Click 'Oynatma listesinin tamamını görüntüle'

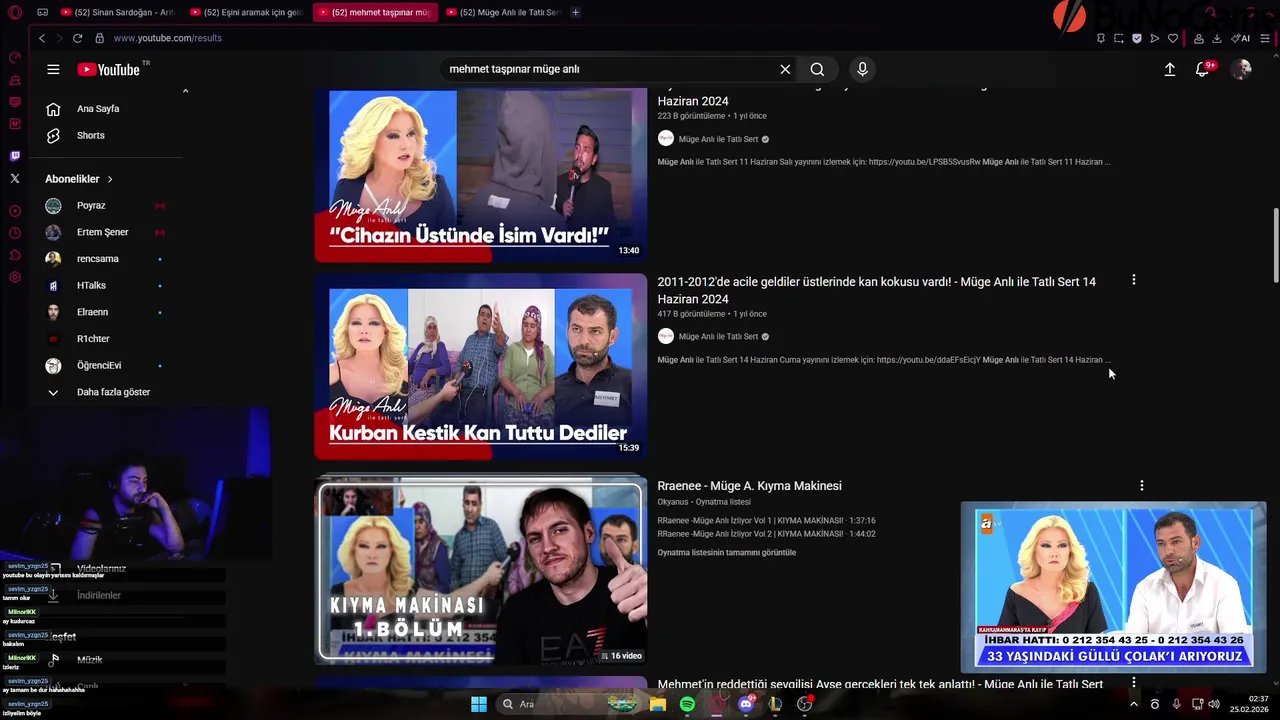(727, 553)
